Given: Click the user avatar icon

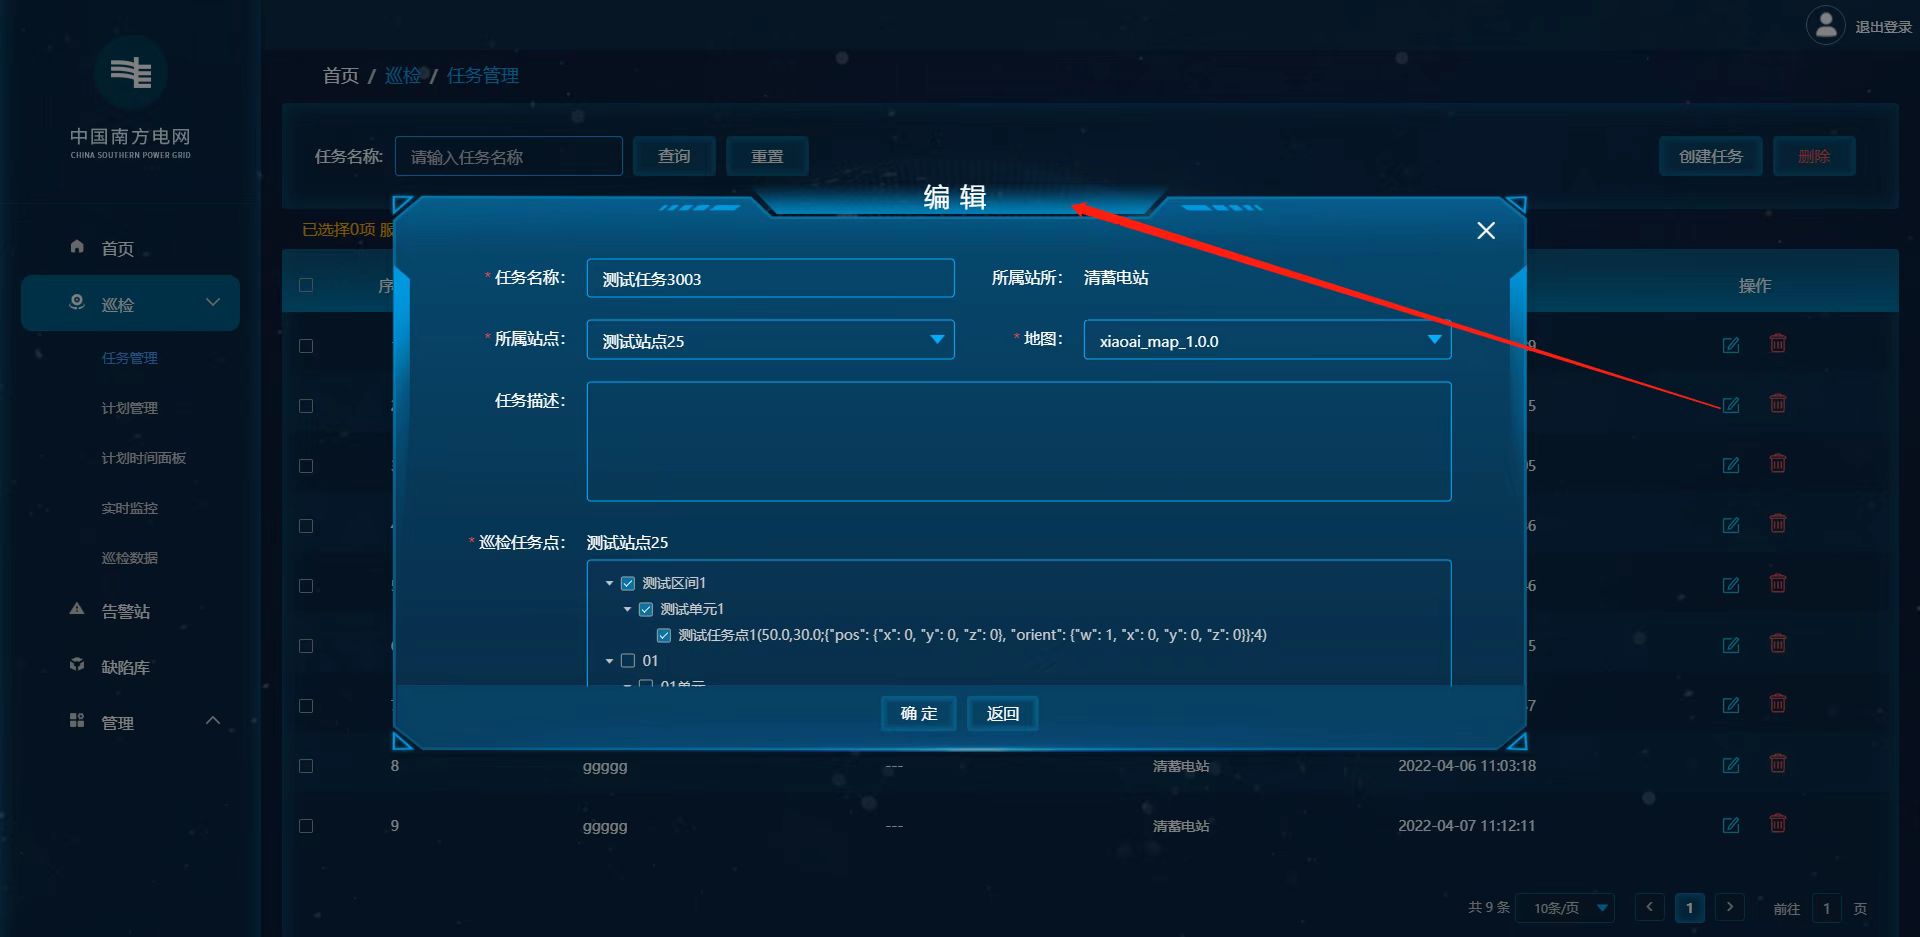Looking at the screenshot, I should click(x=1826, y=25).
